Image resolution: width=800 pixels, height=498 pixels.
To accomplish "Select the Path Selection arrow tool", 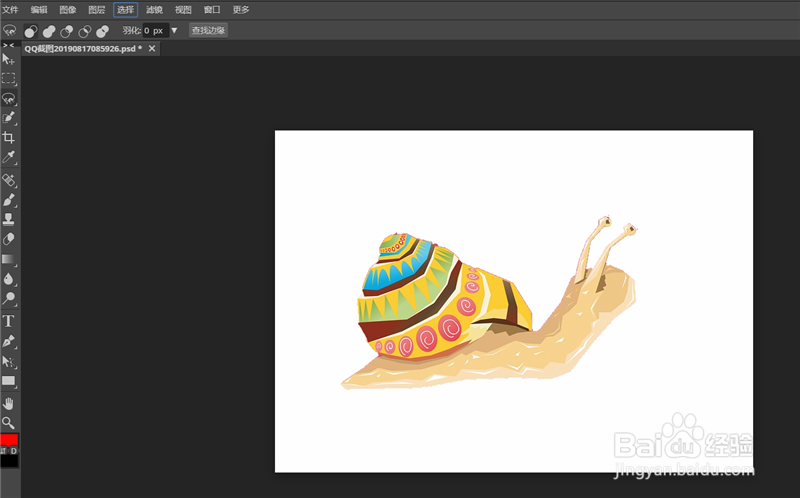I will (x=9, y=361).
